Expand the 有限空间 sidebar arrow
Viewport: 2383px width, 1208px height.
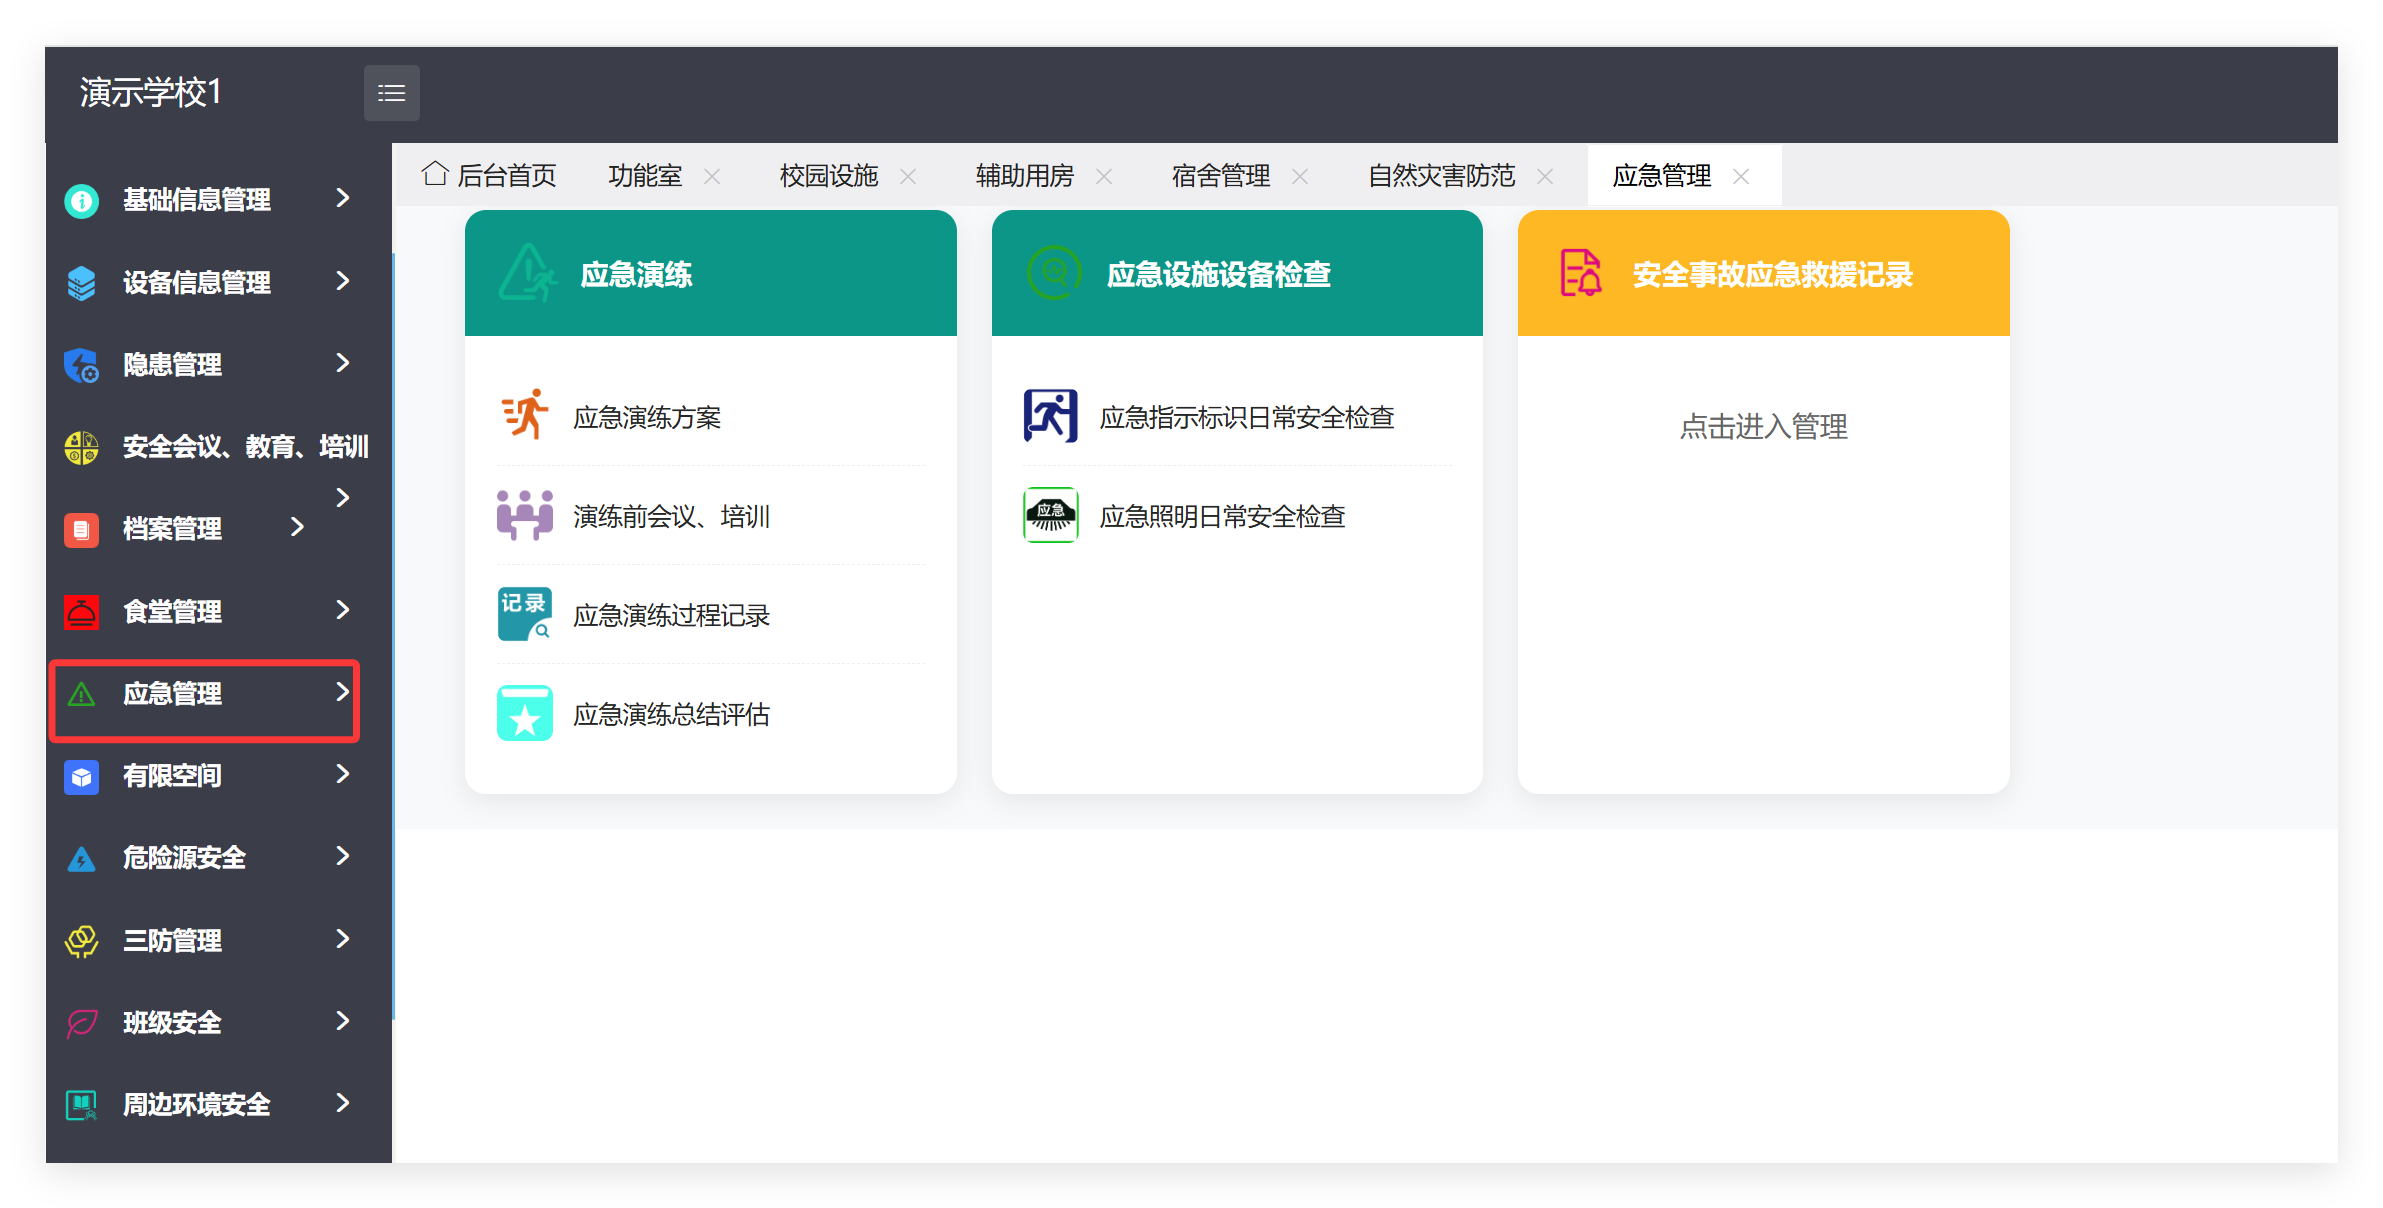[x=342, y=775]
